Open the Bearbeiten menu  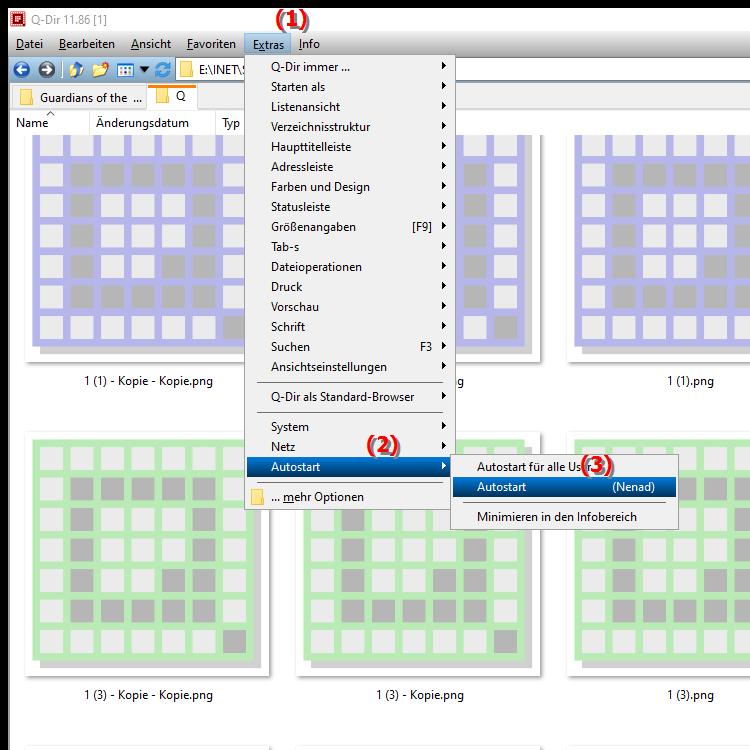click(x=87, y=44)
